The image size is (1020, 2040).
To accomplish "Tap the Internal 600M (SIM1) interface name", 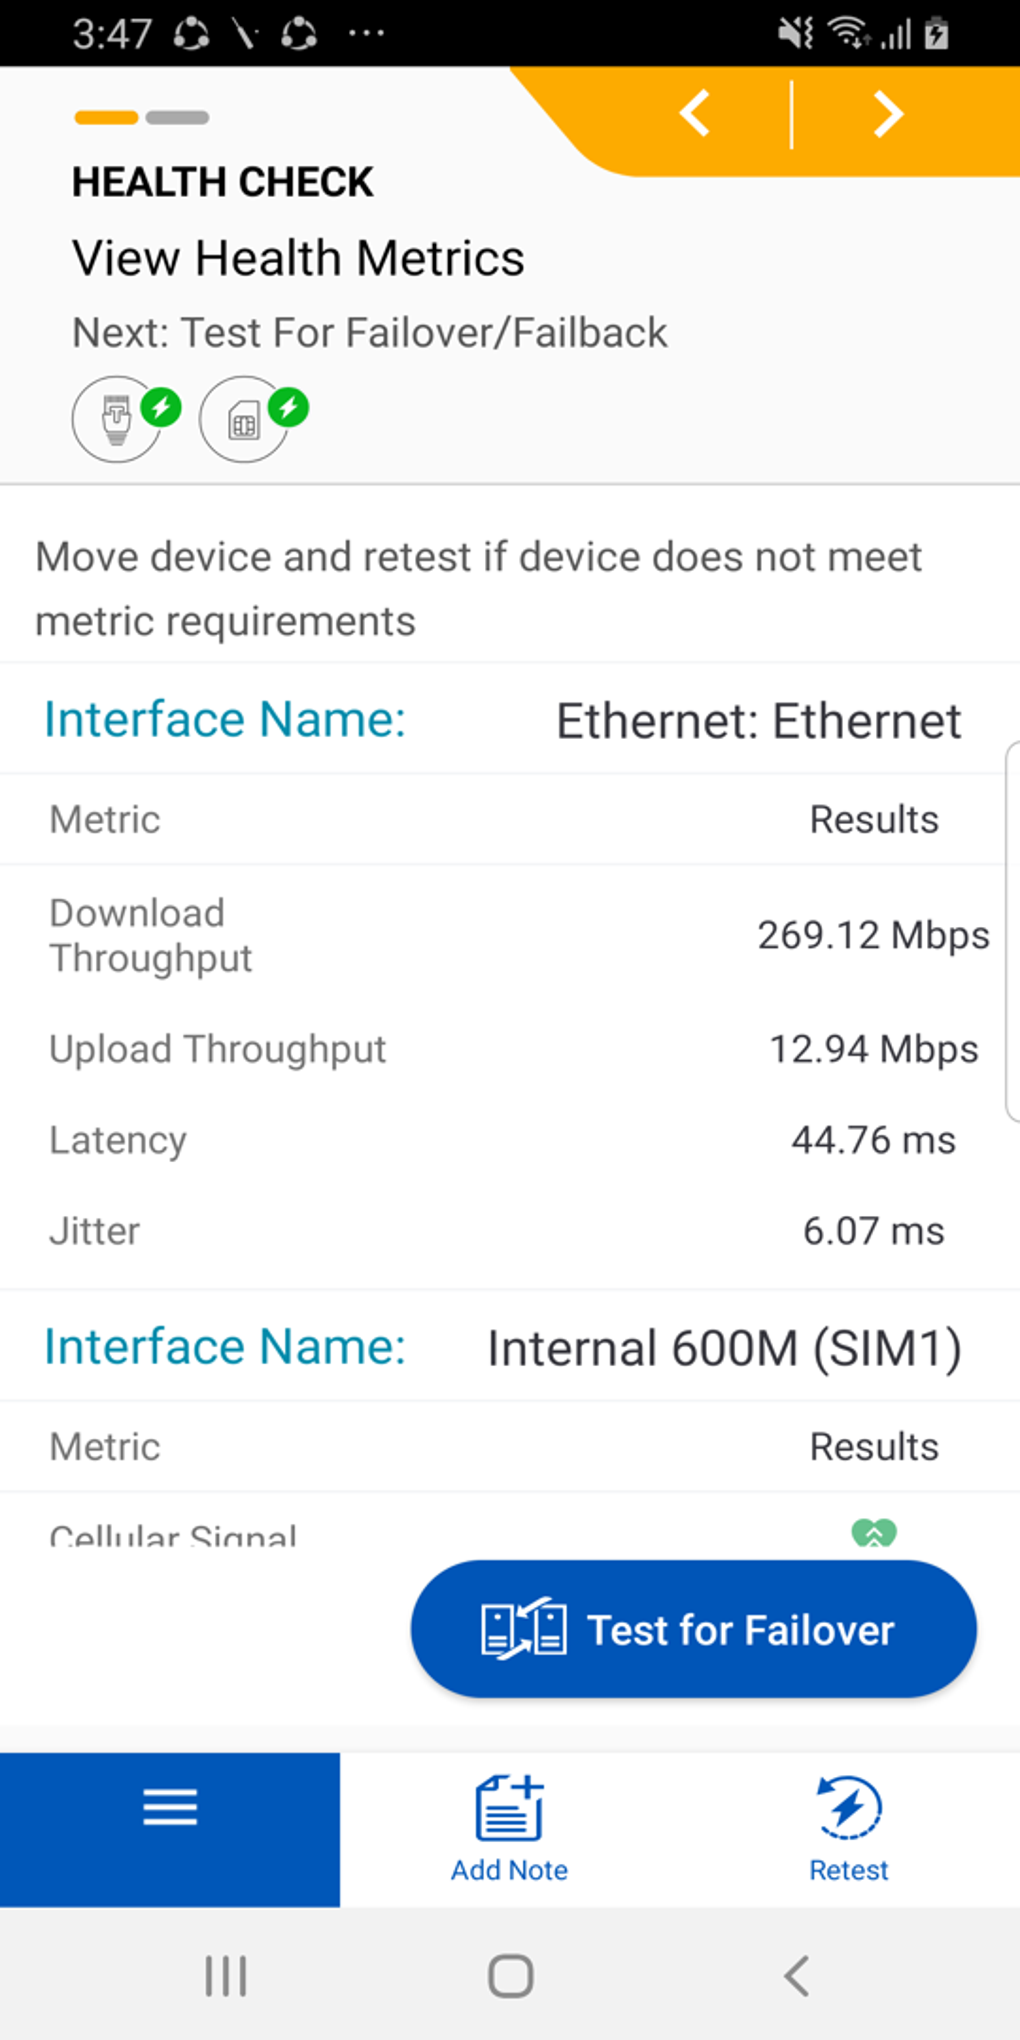I will pos(724,1348).
